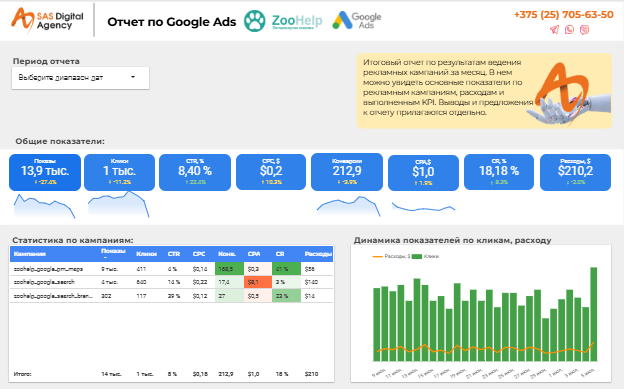The image size is (624, 389).
Task: Select the zoohelp_google_search campaign row name
Action: click(44, 282)
